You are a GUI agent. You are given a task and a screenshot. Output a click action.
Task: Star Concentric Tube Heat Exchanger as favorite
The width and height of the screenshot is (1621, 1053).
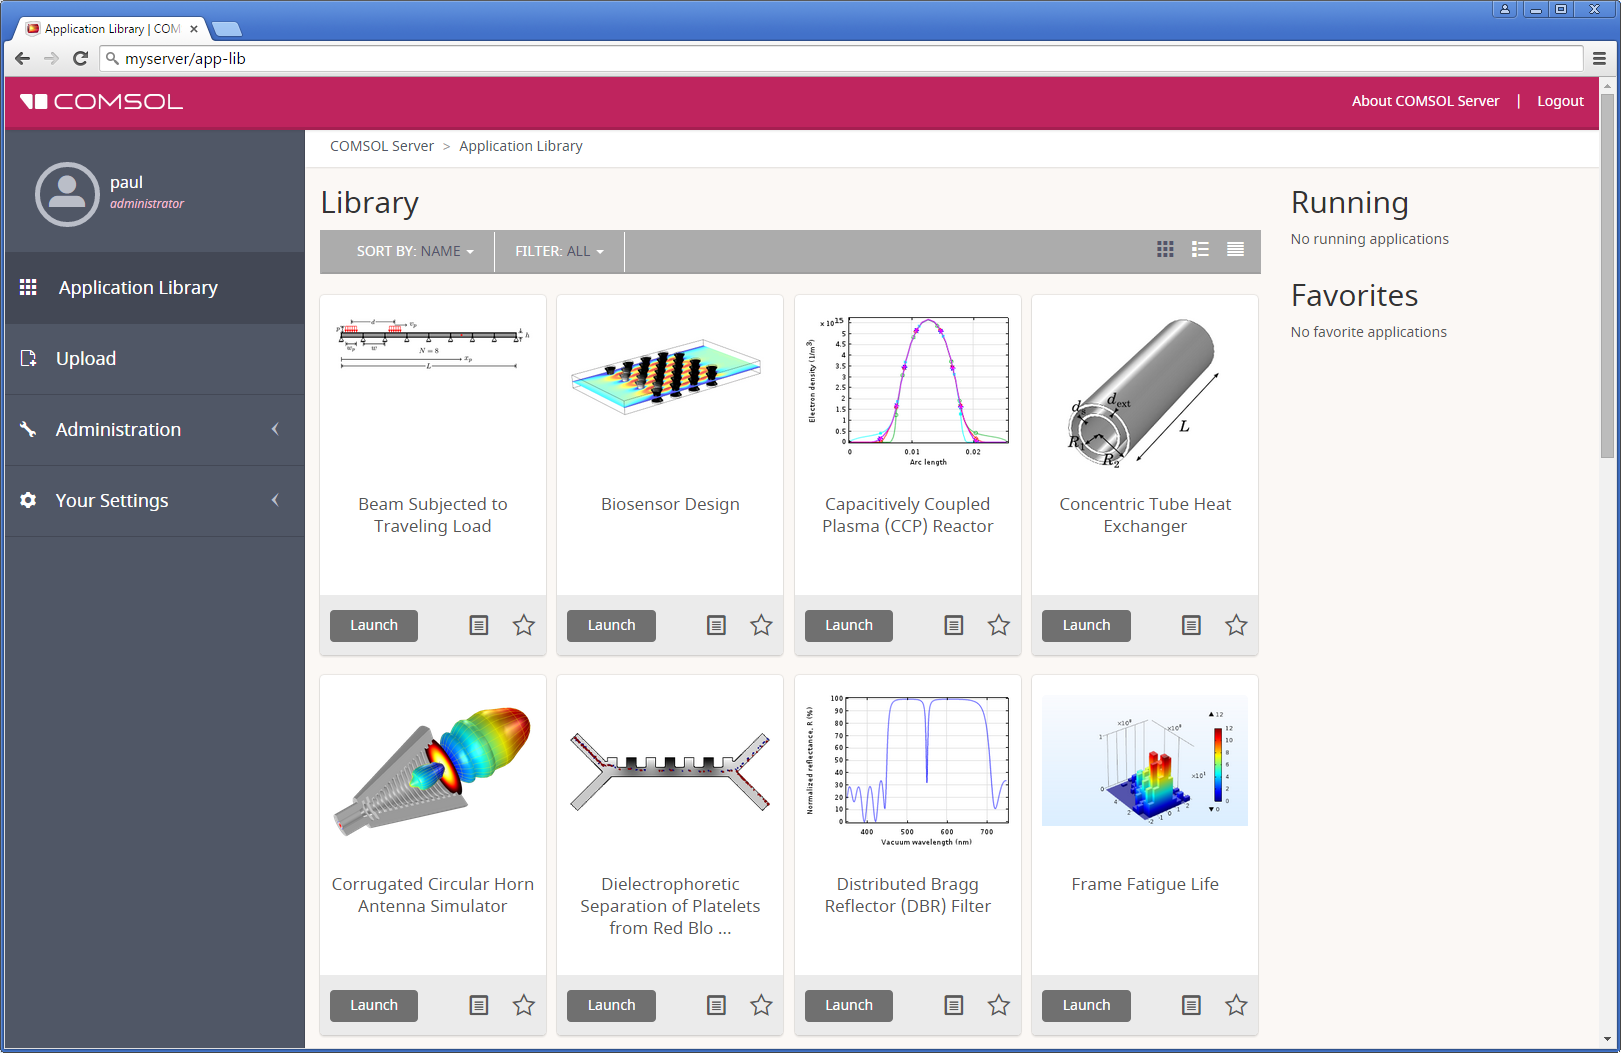pyautogui.click(x=1236, y=626)
